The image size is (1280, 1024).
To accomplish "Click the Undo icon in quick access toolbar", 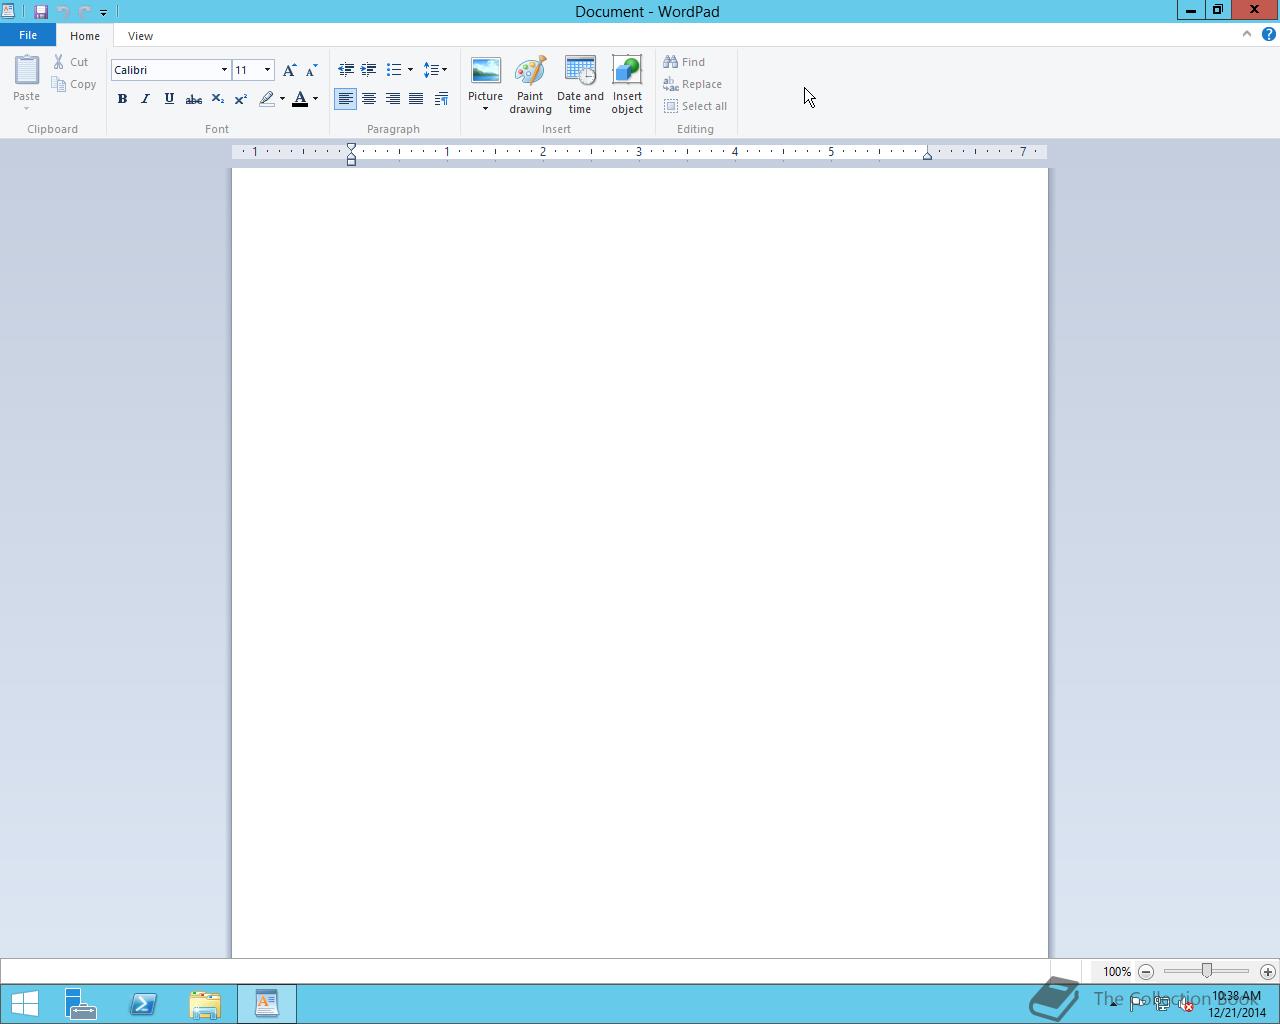I will coord(63,12).
